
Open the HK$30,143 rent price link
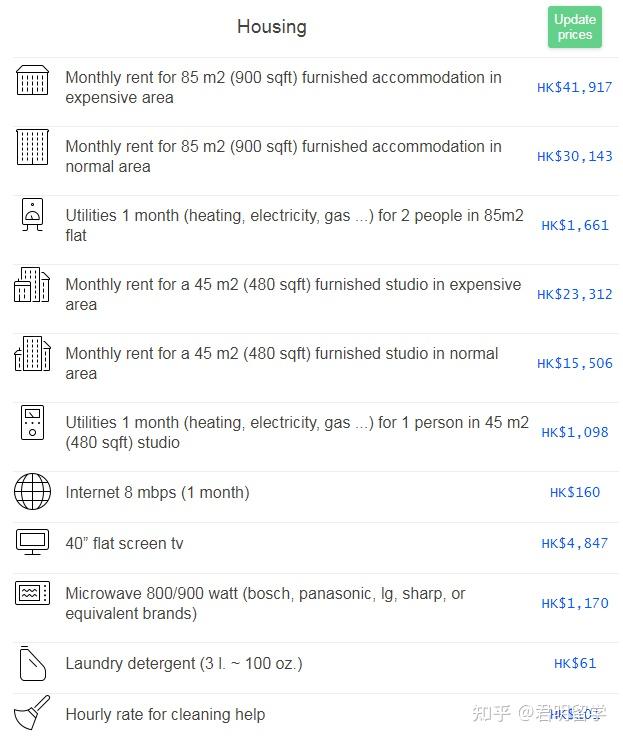(574, 157)
